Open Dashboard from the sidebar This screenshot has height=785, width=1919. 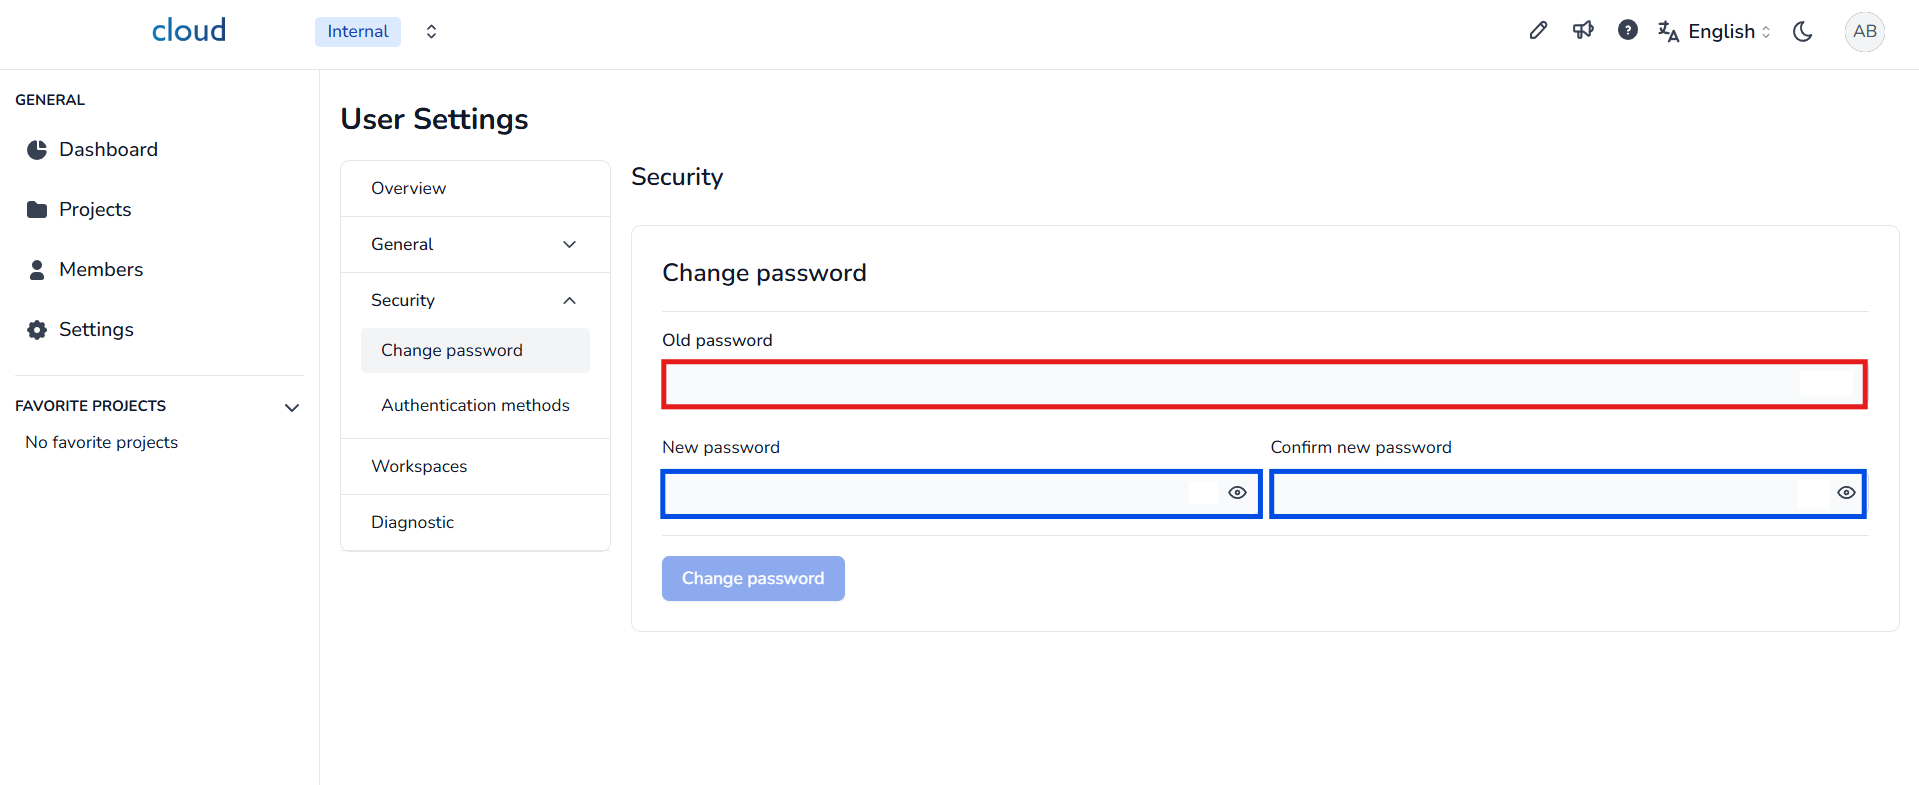tap(108, 150)
